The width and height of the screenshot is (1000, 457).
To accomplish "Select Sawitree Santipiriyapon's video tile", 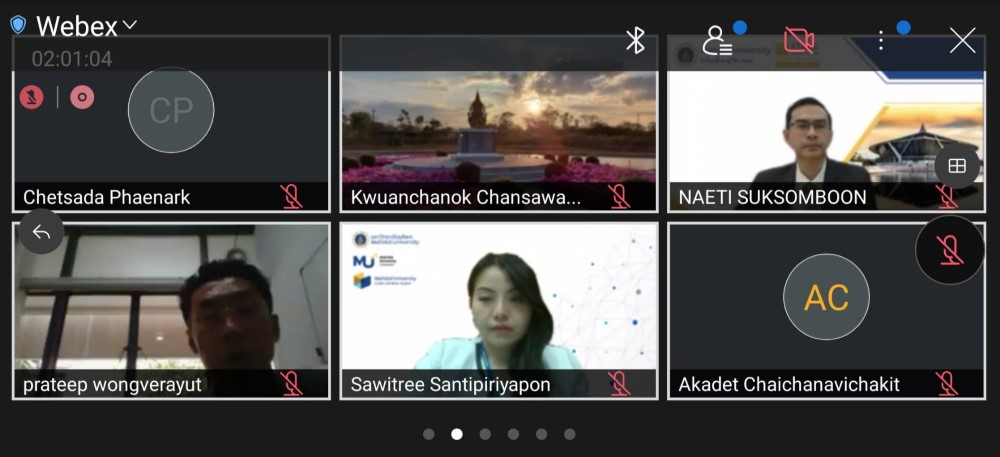I will [498, 310].
